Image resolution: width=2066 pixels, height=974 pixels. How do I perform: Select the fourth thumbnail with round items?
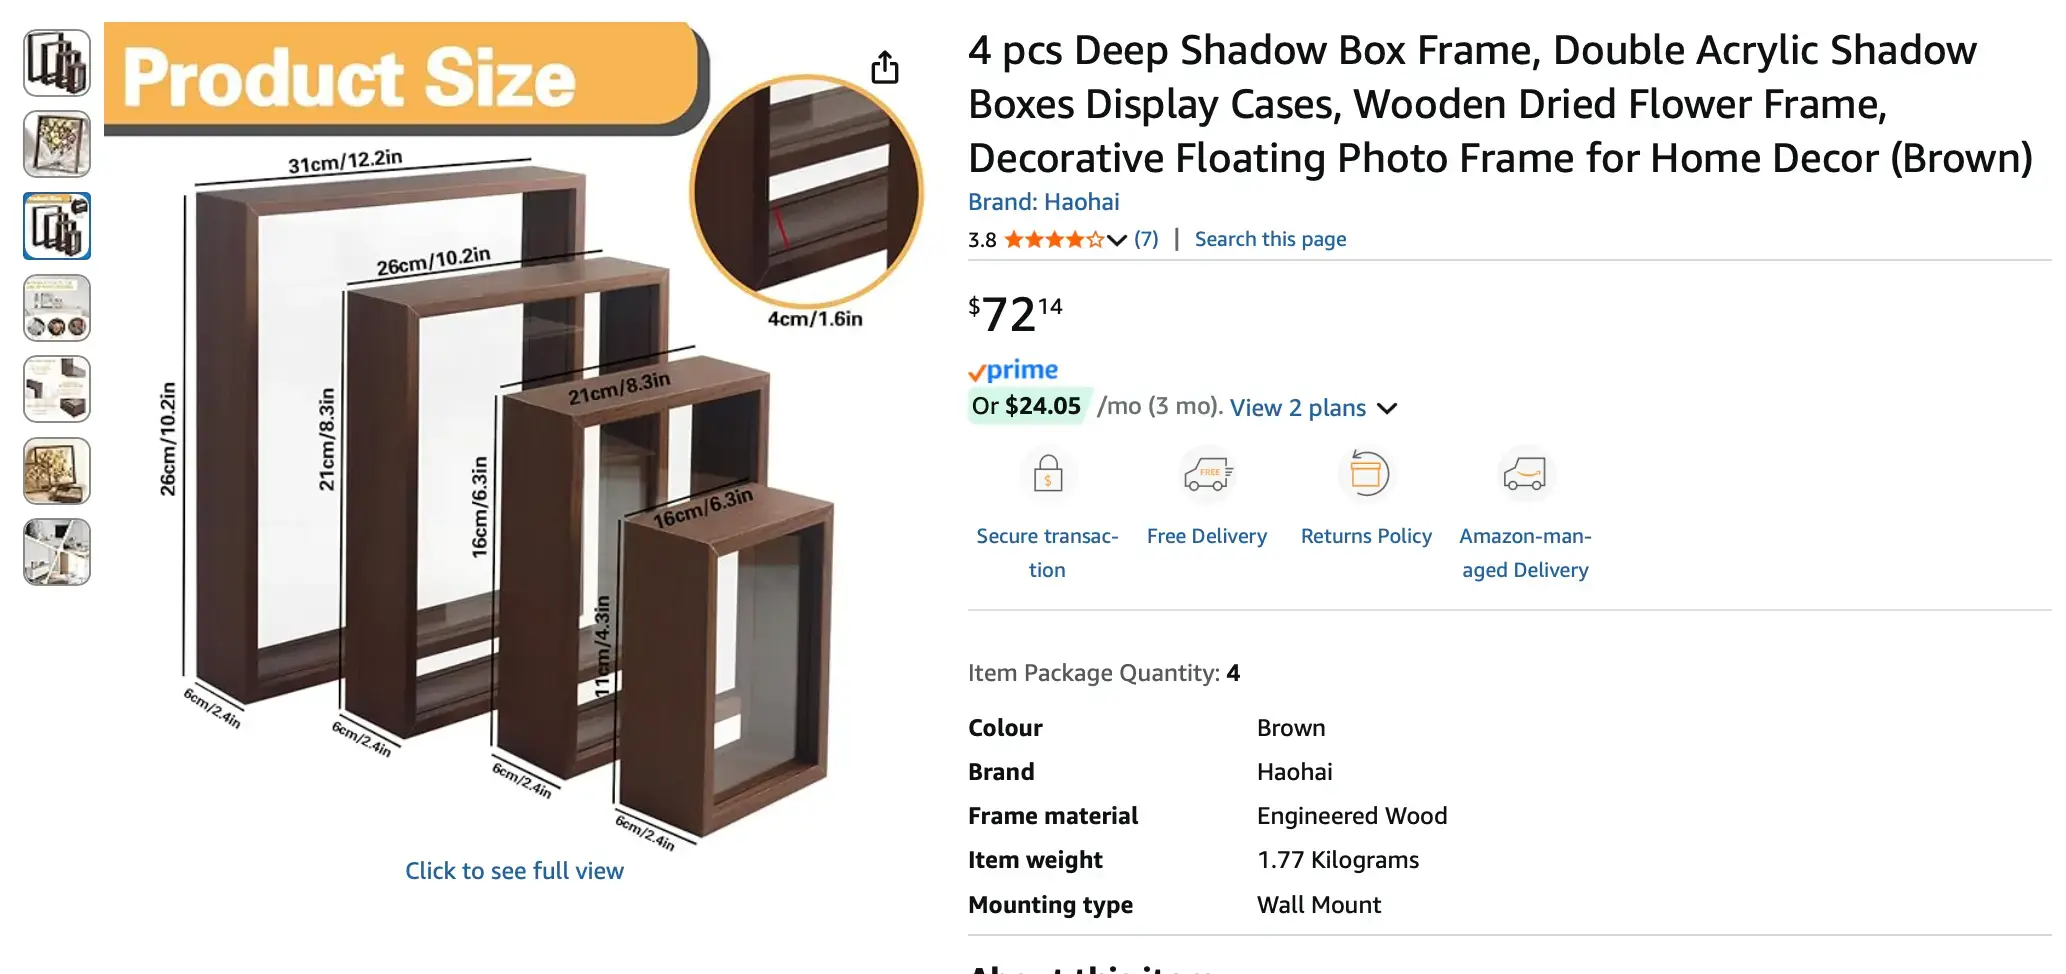[x=57, y=308]
